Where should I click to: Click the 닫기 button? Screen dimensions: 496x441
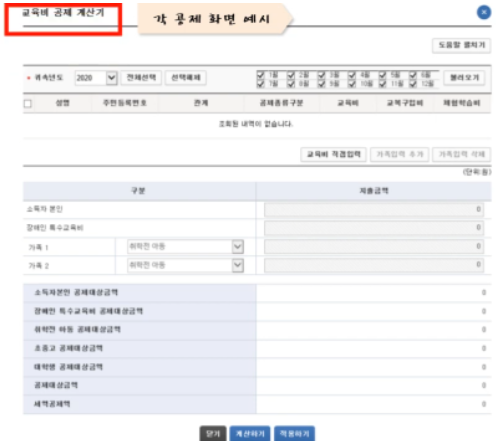(213, 433)
